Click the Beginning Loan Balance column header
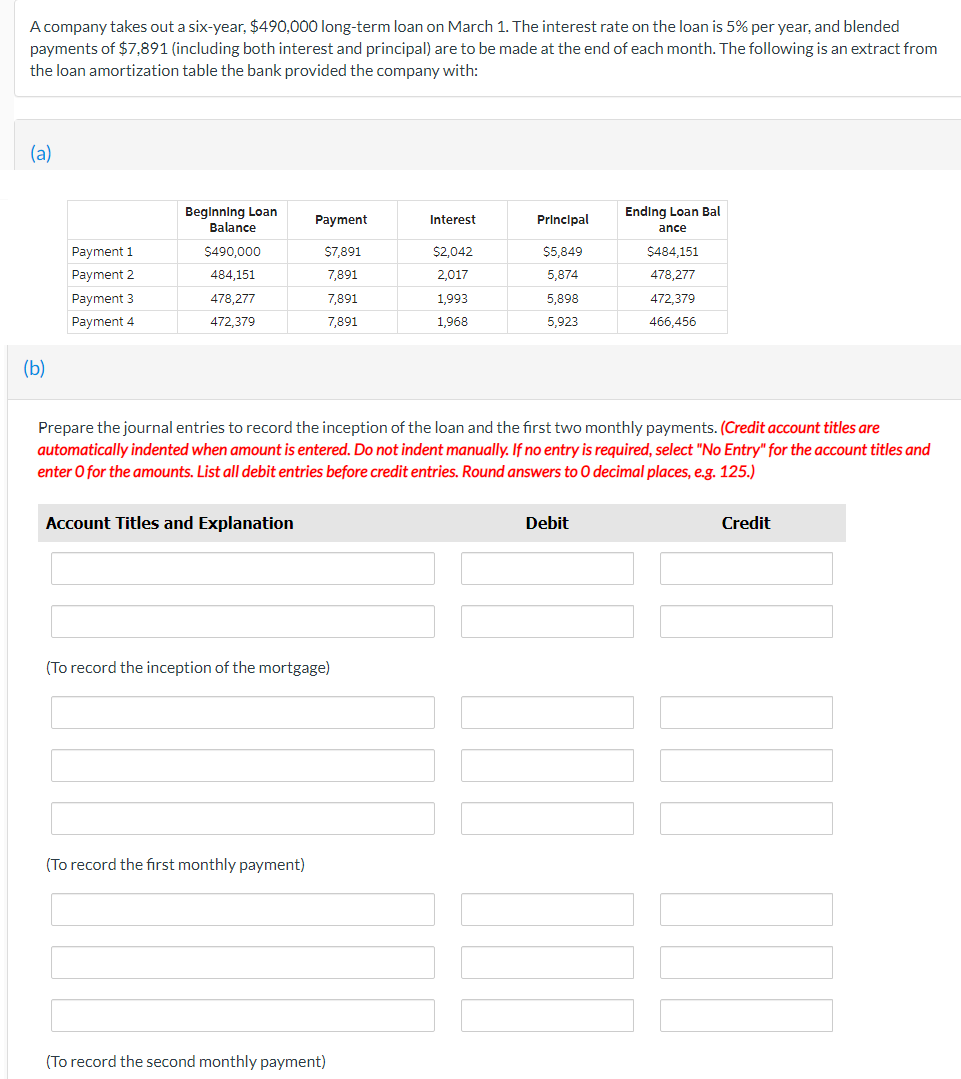961x1079 pixels. (x=232, y=220)
